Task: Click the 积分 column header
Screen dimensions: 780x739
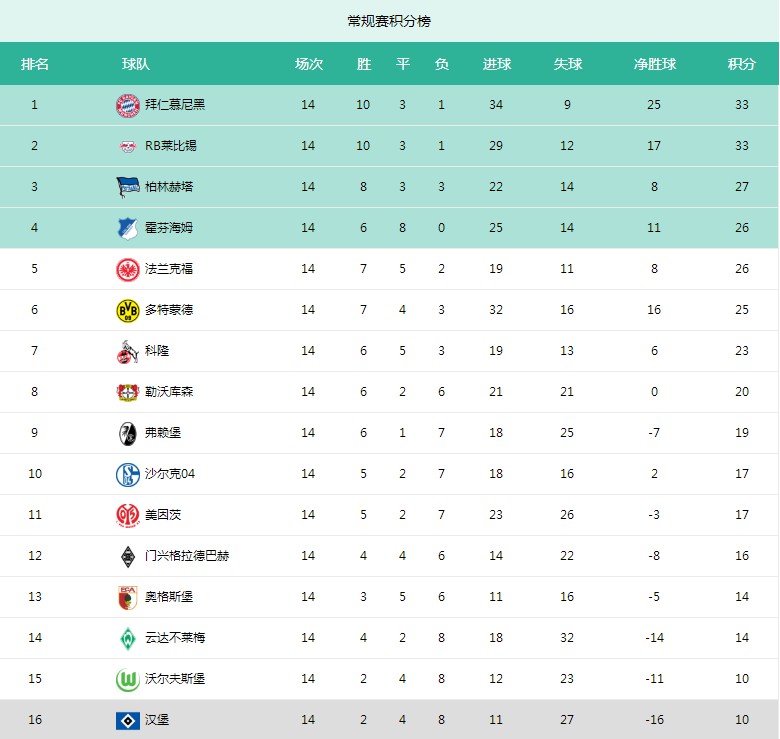Action: point(741,64)
